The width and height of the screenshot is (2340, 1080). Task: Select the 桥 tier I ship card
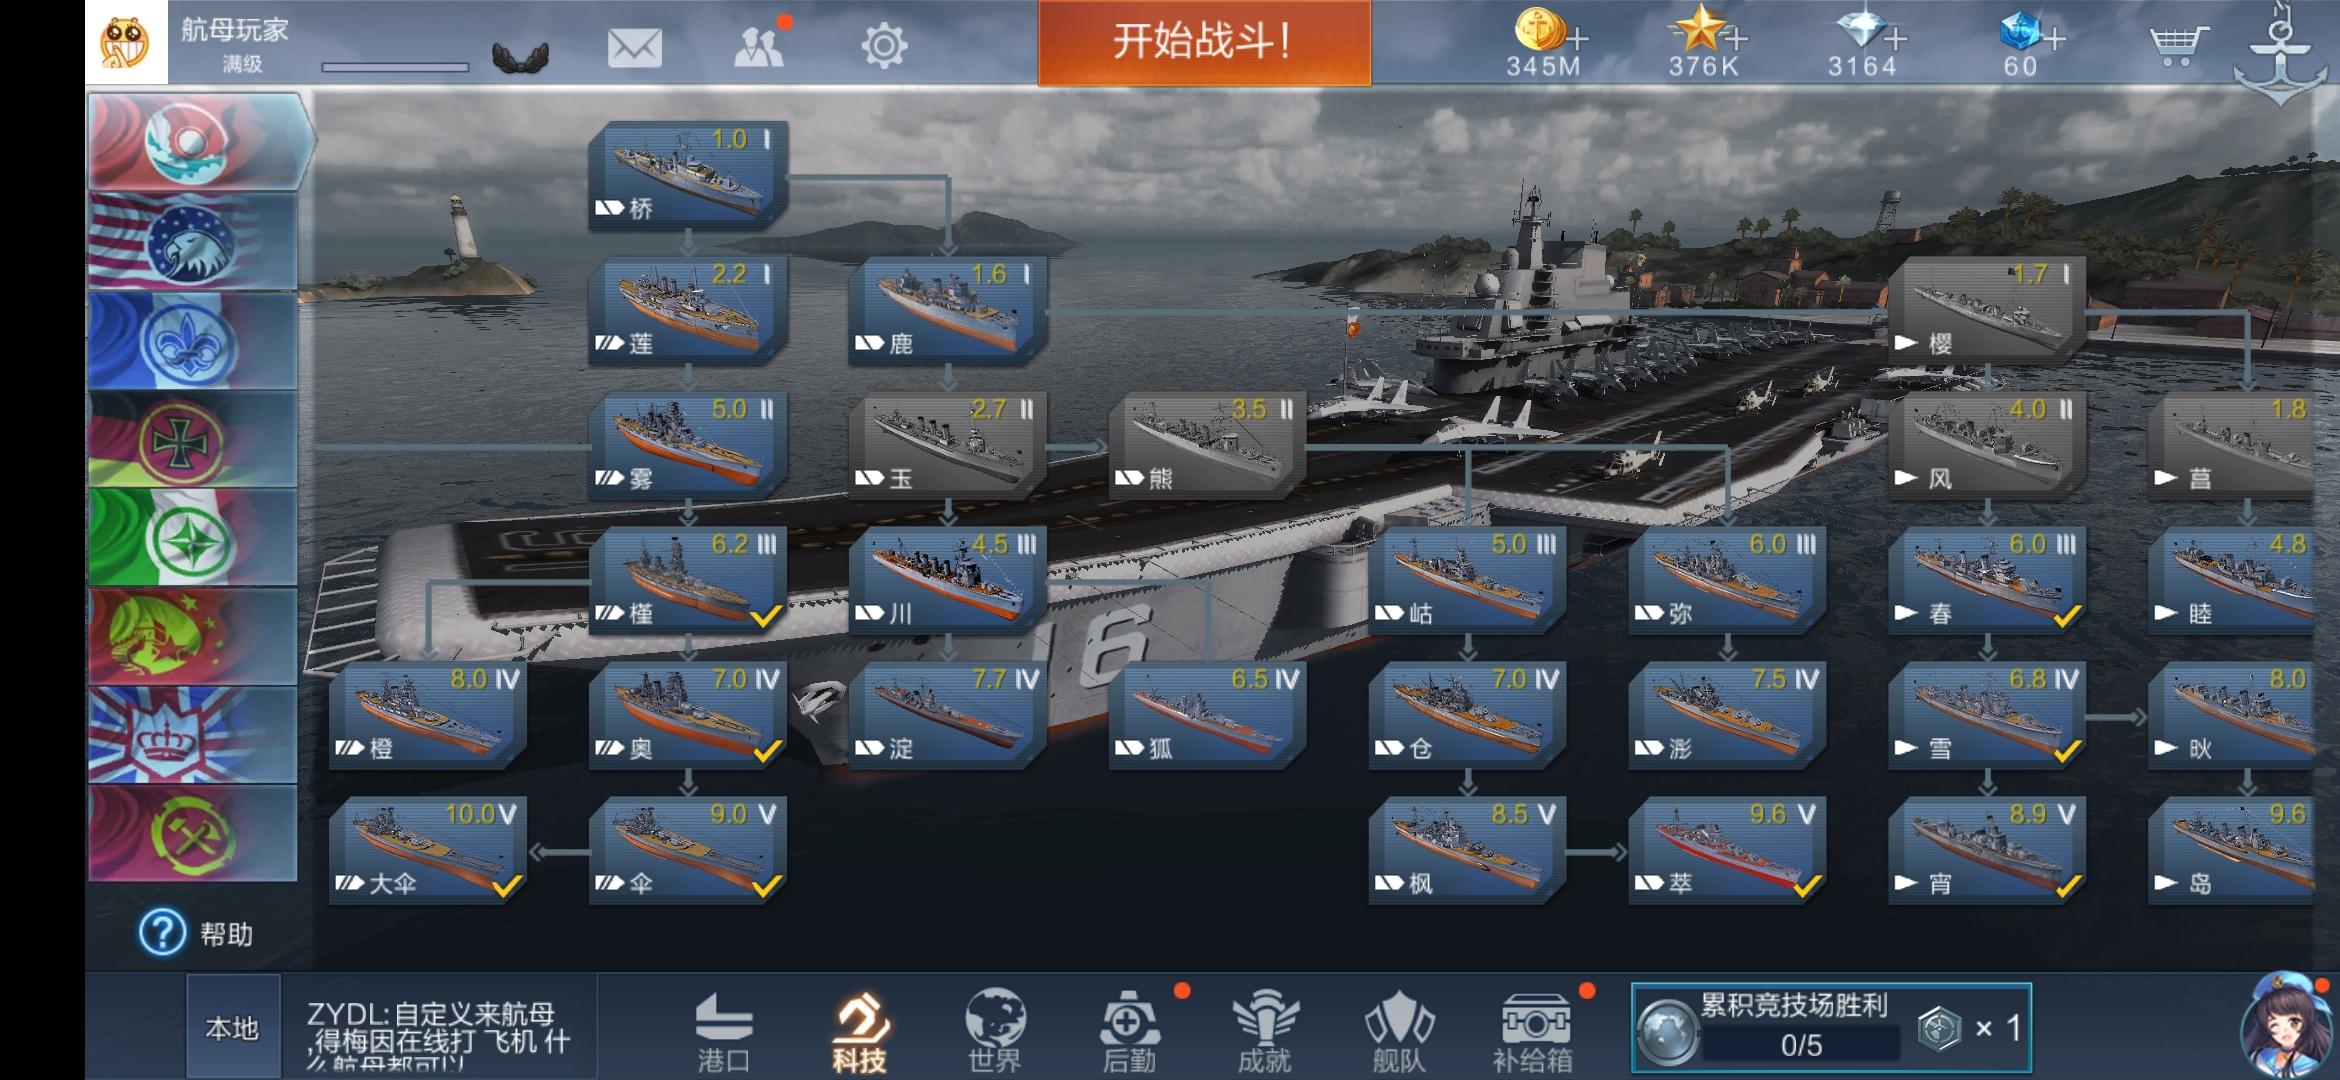(688, 175)
